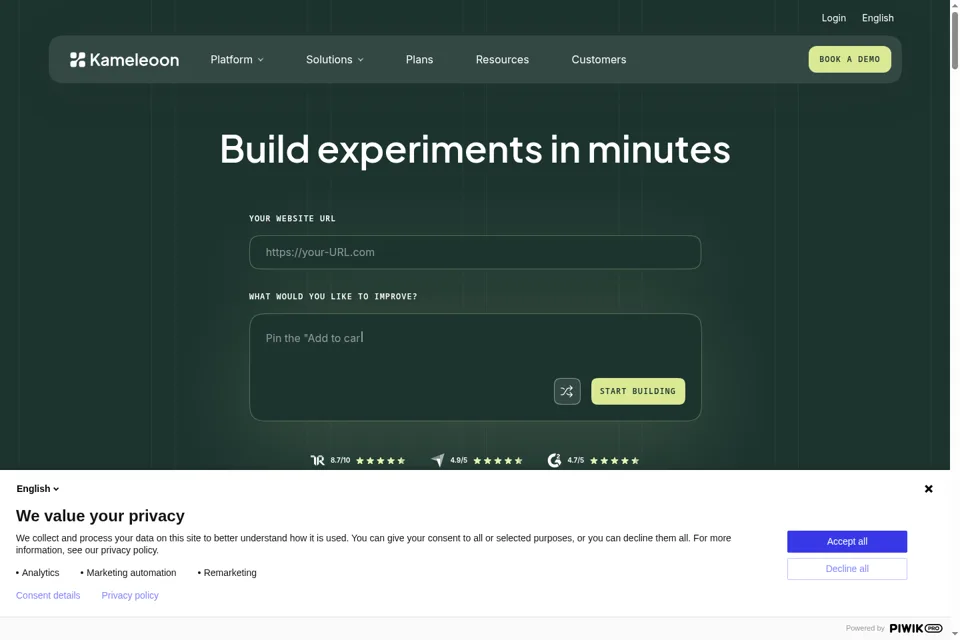Open the Privacy policy link
The height and width of the screenshot is (640, 960).
tap(130, 595)
